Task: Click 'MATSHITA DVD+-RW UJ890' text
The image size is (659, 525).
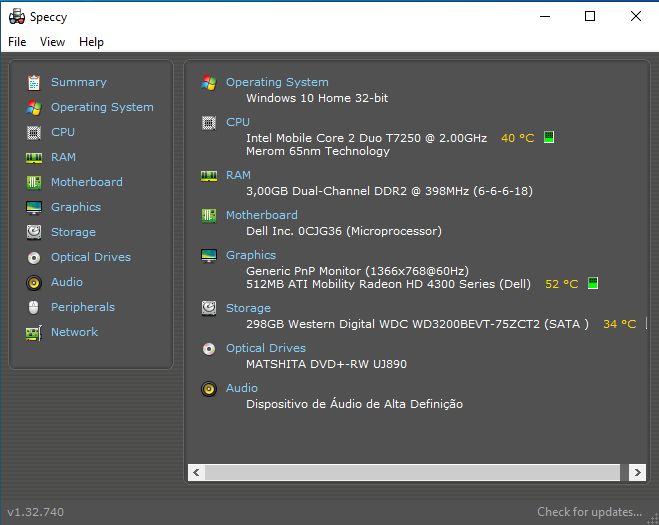Action: tap(327, 364)
